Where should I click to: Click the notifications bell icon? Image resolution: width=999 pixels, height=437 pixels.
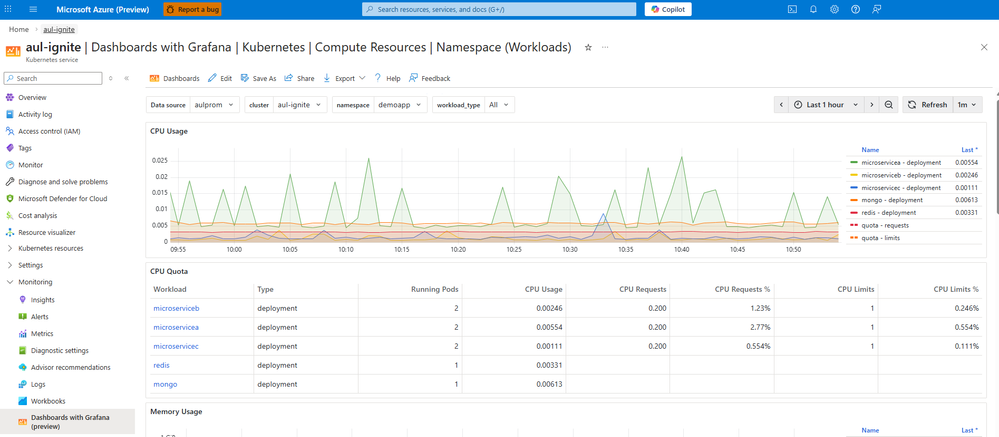pyautogui.click(x=813, y=9)
